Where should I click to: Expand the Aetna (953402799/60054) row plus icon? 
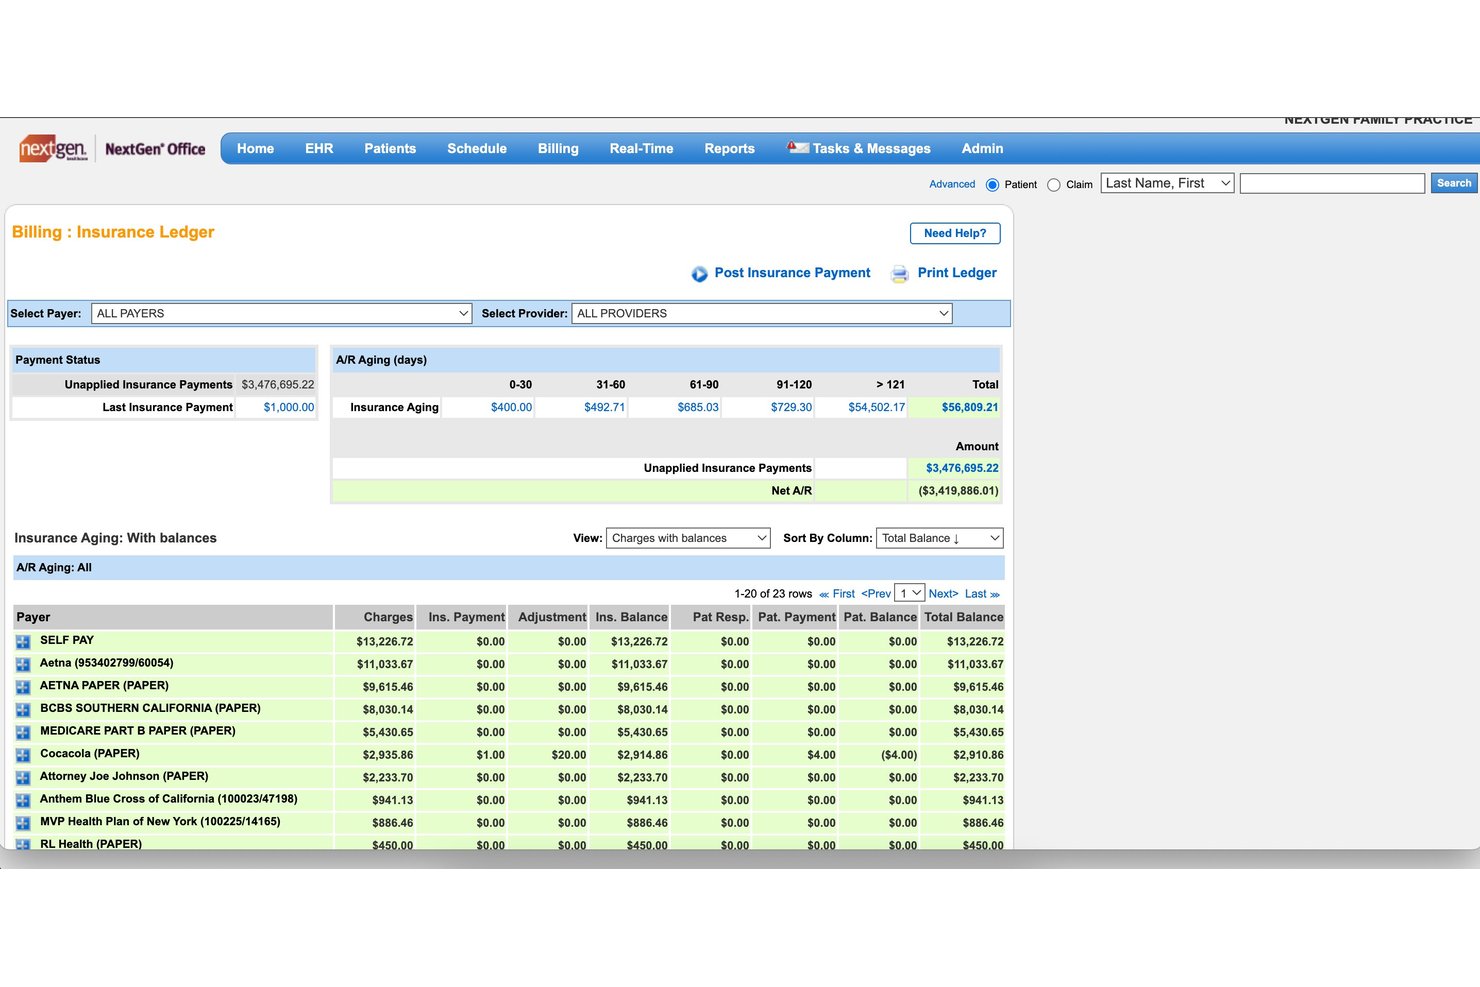click(23, 665)
